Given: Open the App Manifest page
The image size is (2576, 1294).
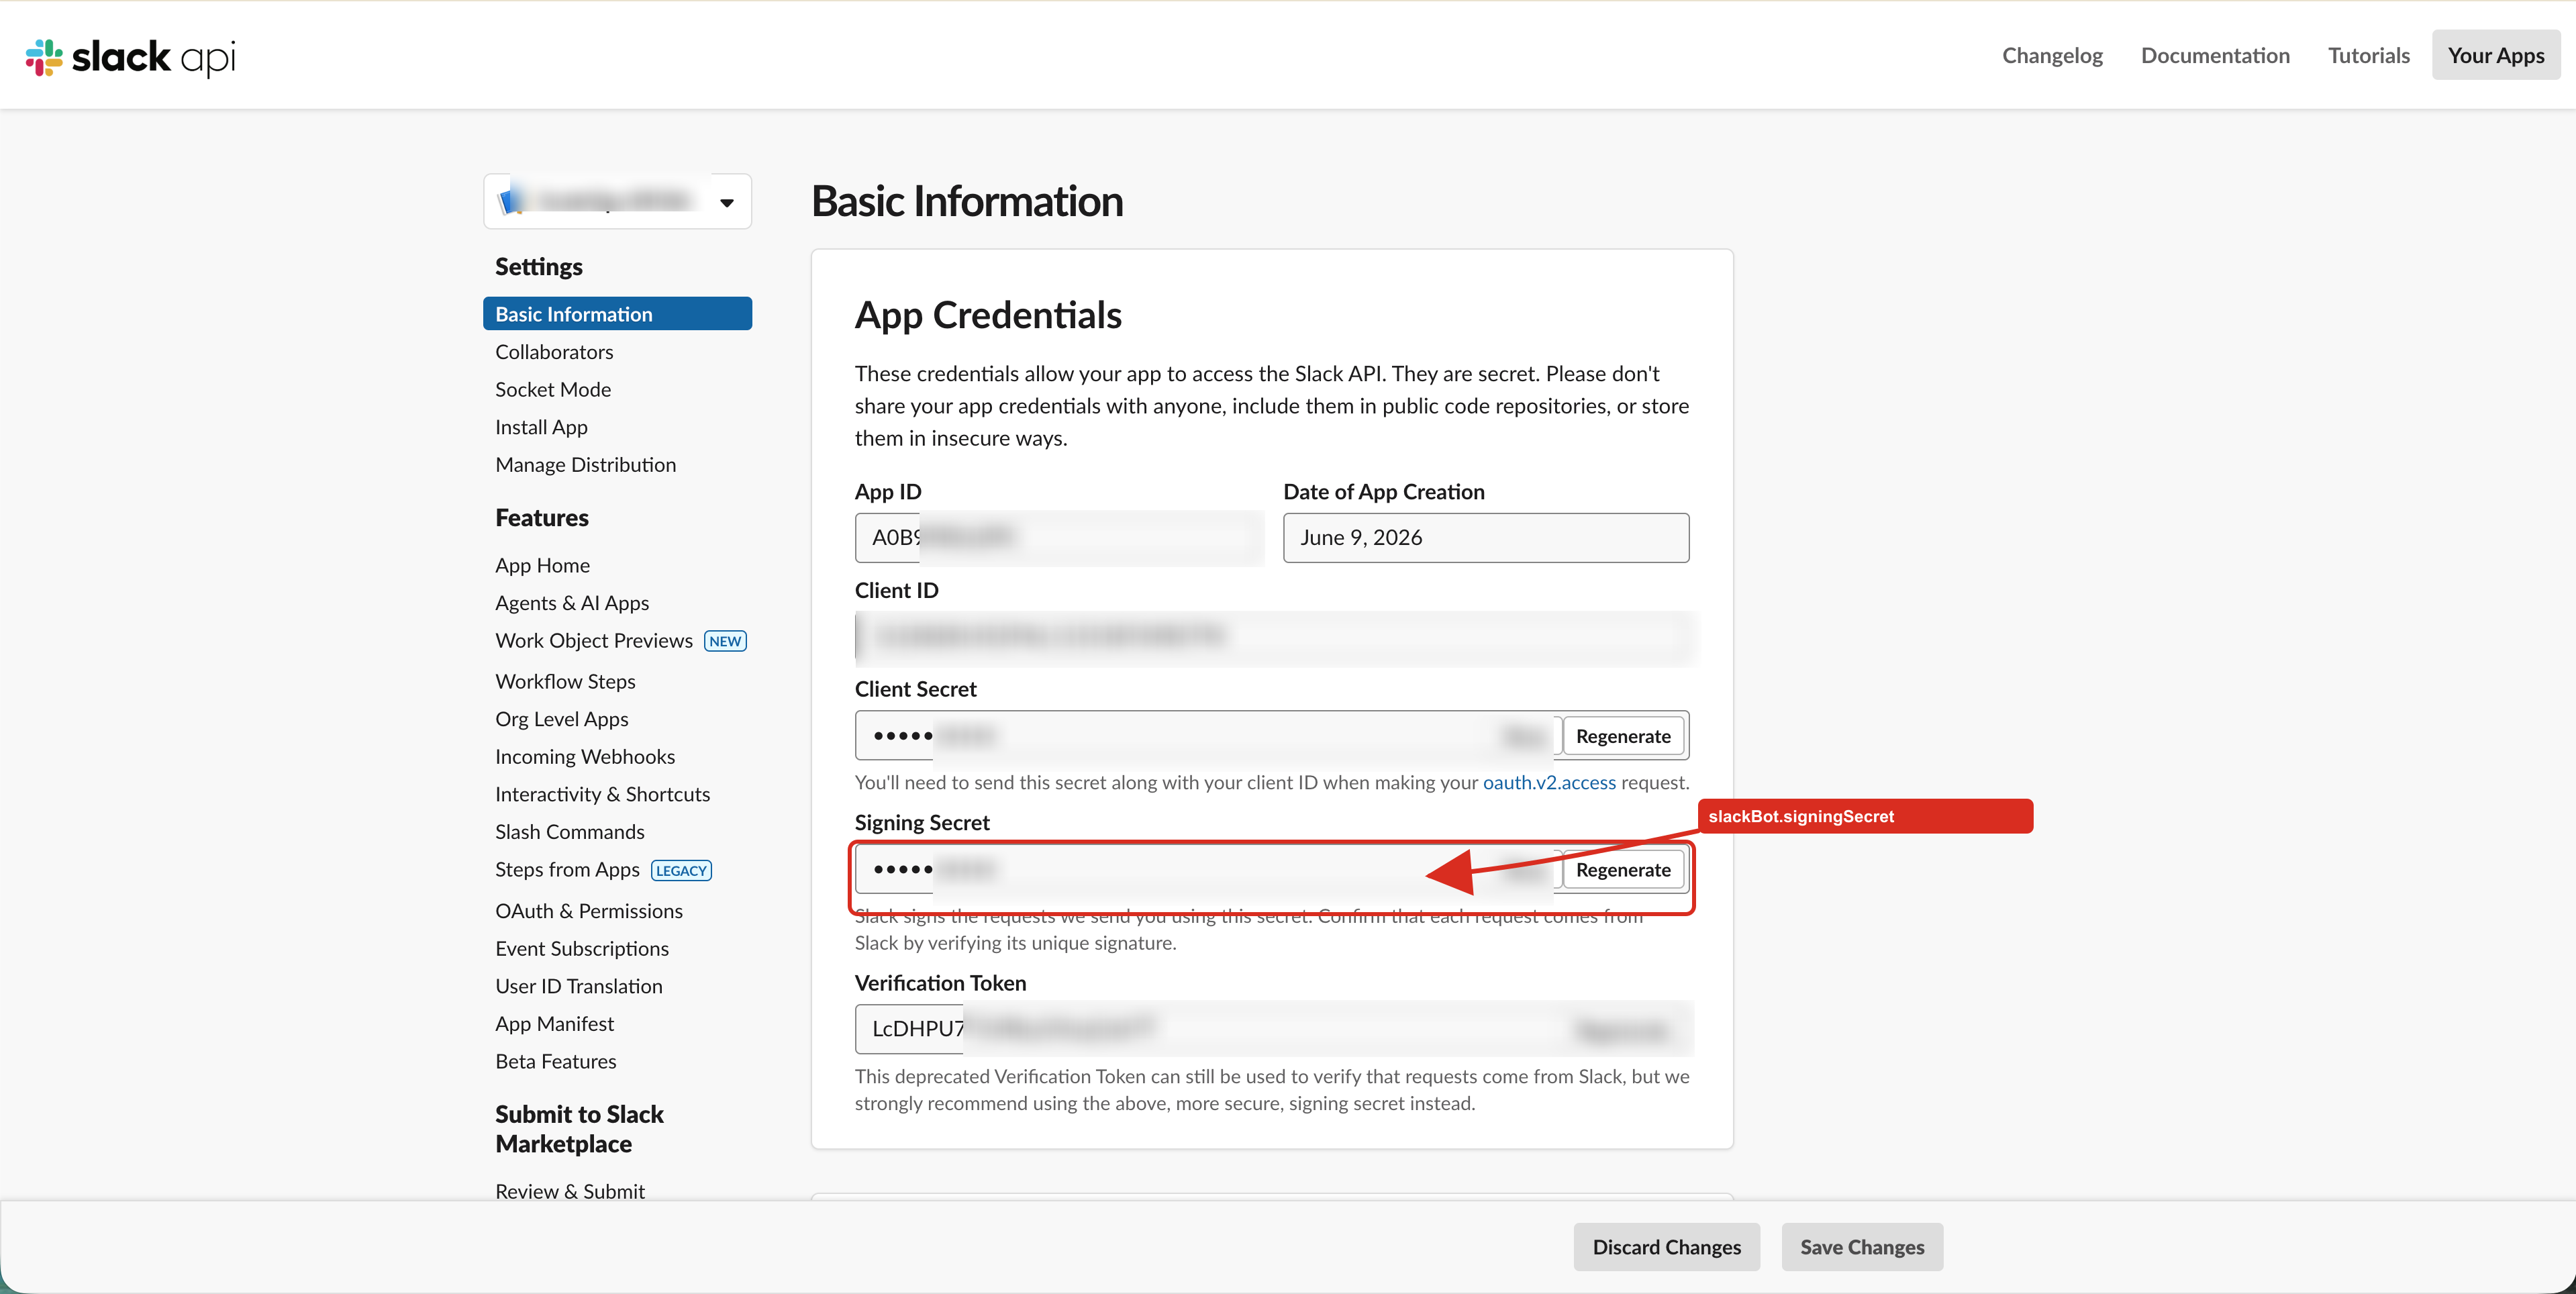Looking at the screenshot, I should [554, 1024].
